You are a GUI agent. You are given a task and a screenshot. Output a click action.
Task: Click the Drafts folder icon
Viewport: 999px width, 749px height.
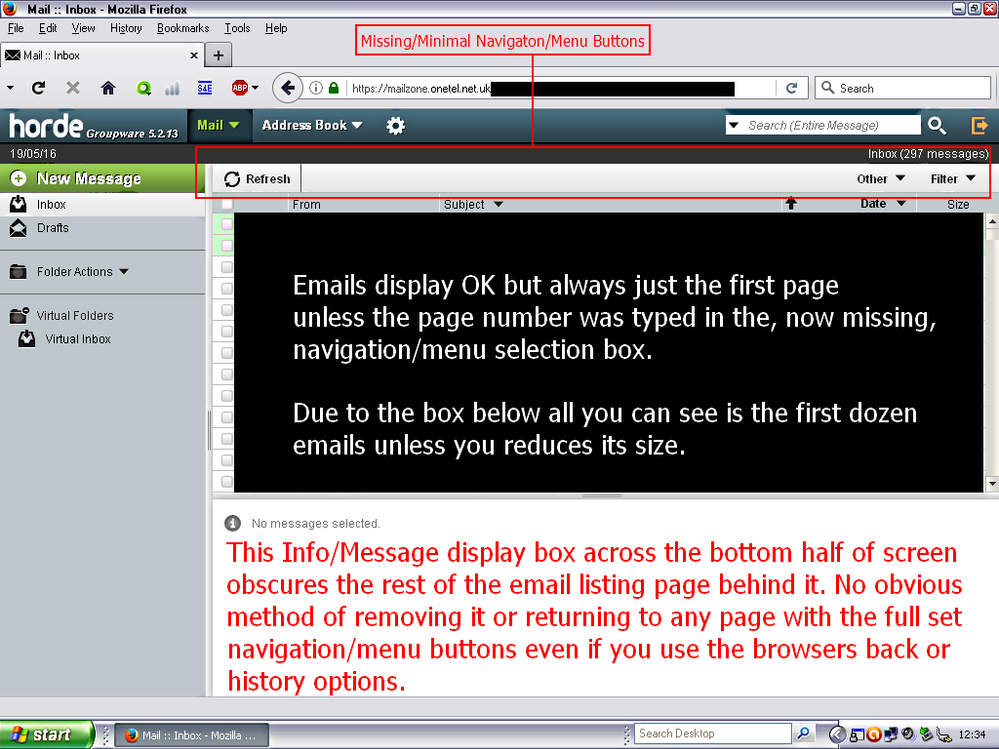(18, 227)
